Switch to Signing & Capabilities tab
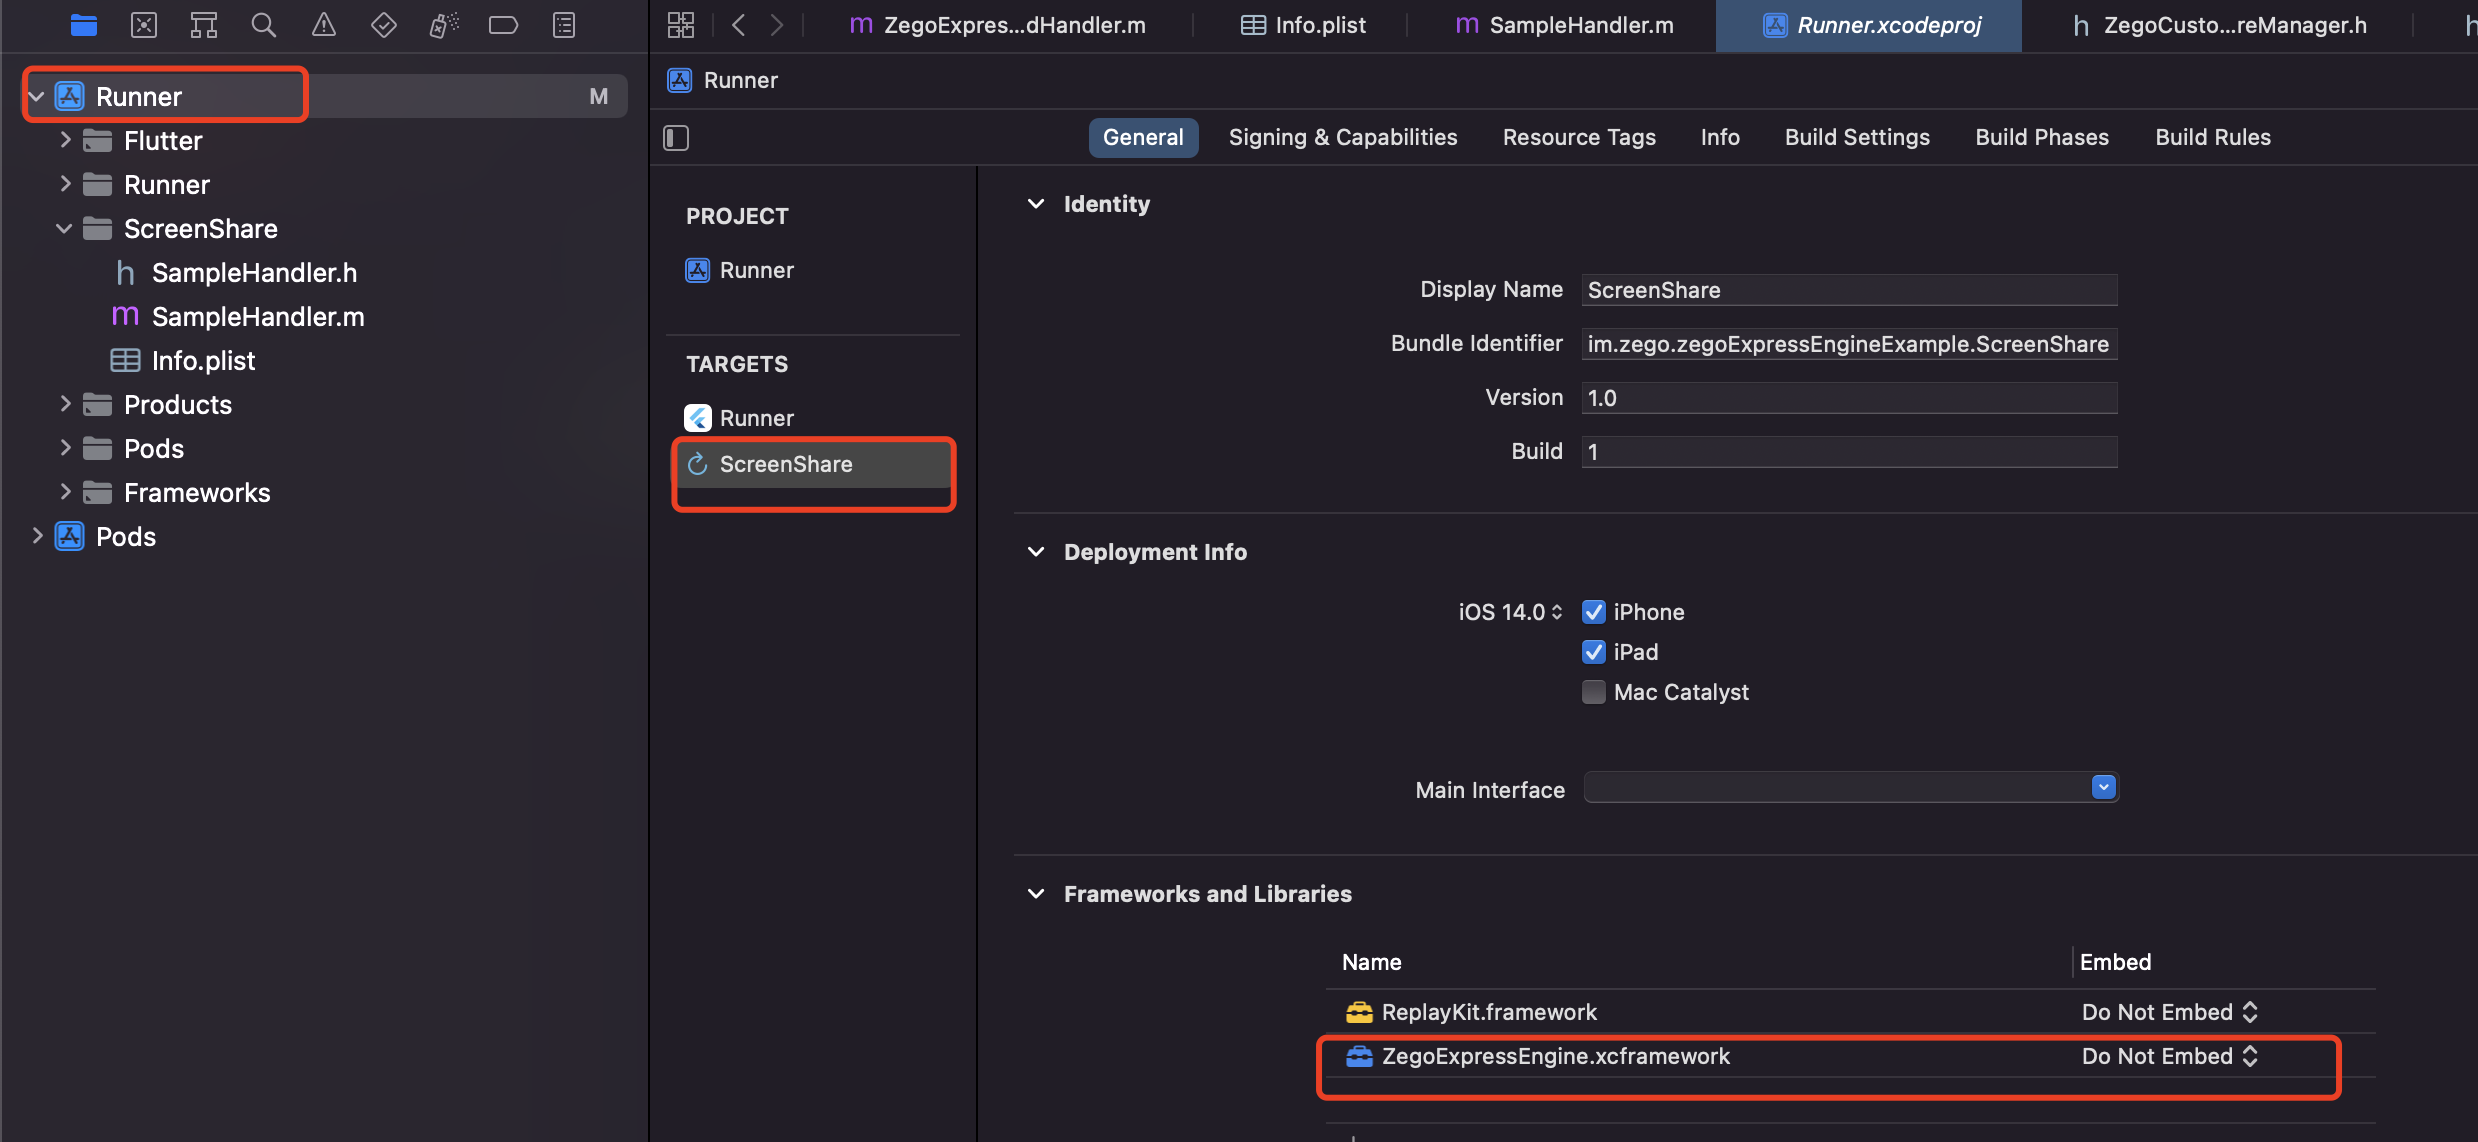 pyautogui.click(x=1343, y=138)
